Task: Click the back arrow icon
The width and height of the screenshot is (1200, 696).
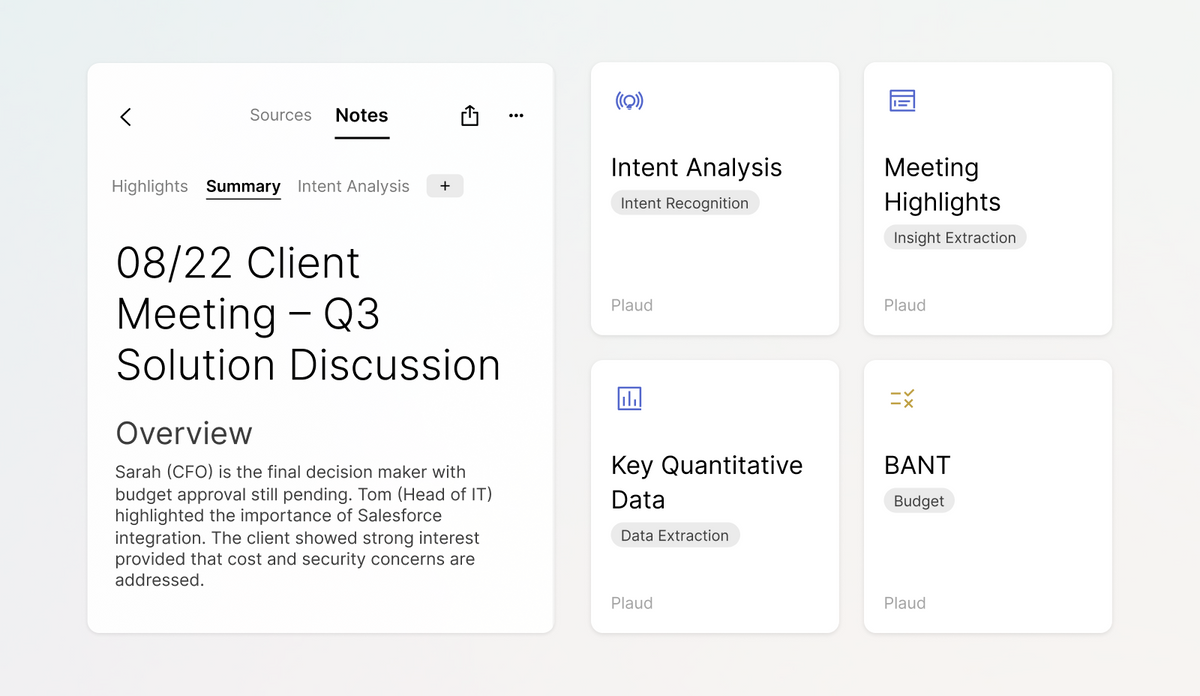Action: point(126,117)
